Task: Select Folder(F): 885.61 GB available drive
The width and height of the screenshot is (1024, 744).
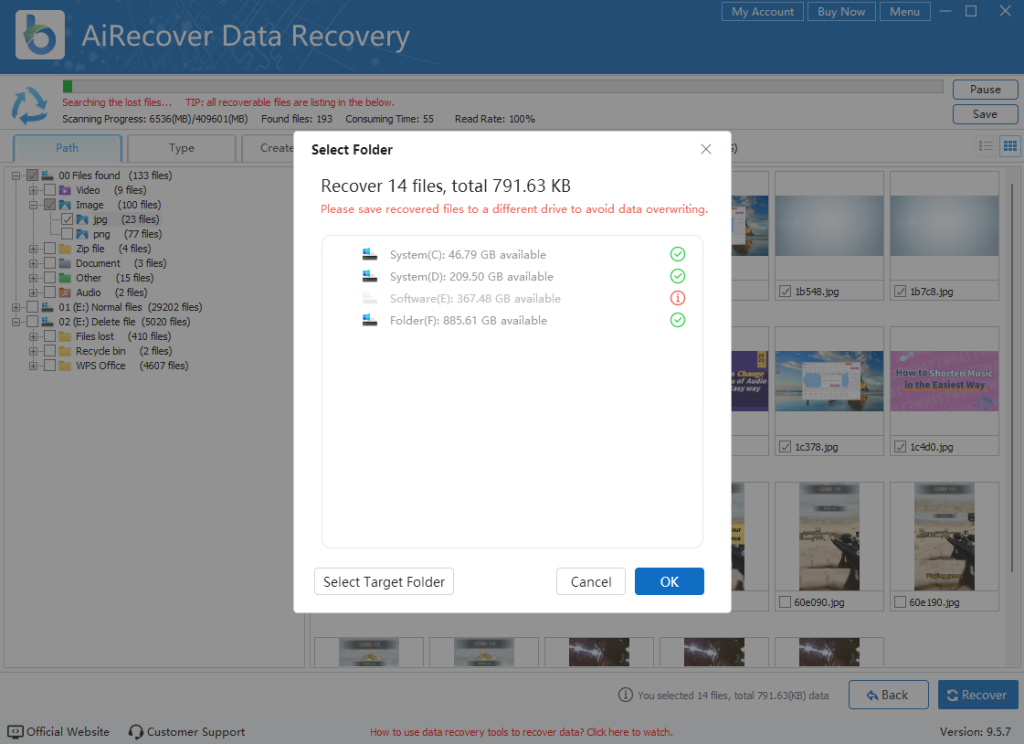Action: point(511,320)
